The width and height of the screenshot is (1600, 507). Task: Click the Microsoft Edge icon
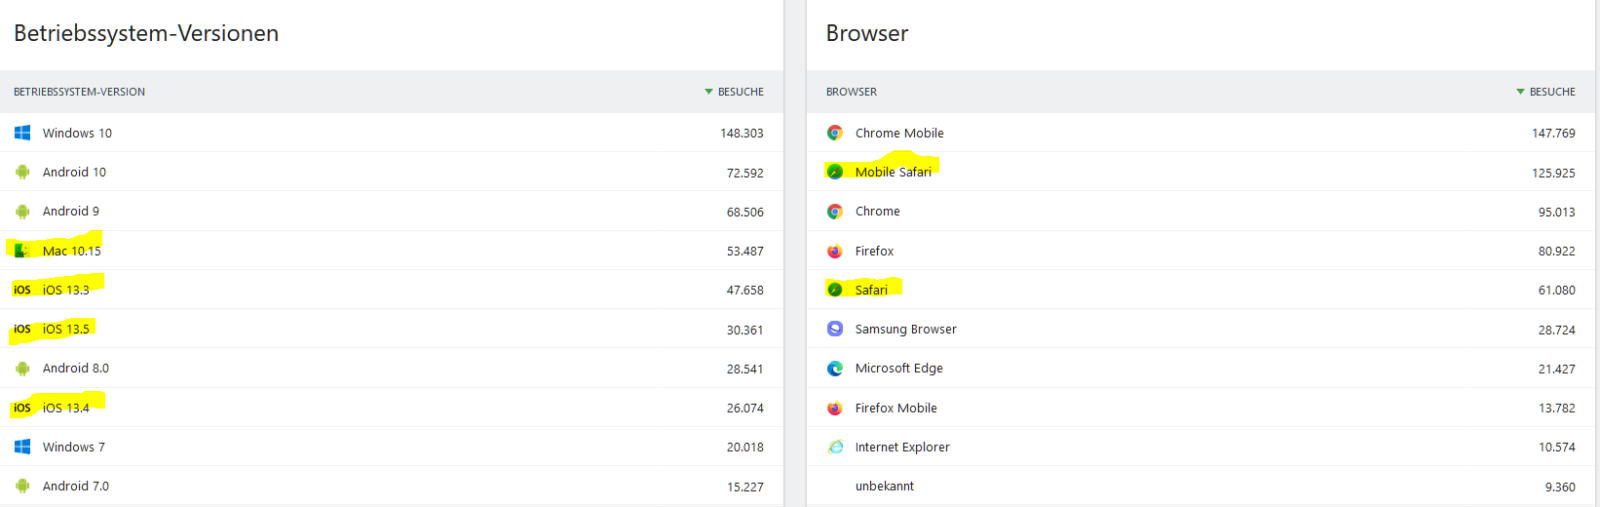pos(835,368)
